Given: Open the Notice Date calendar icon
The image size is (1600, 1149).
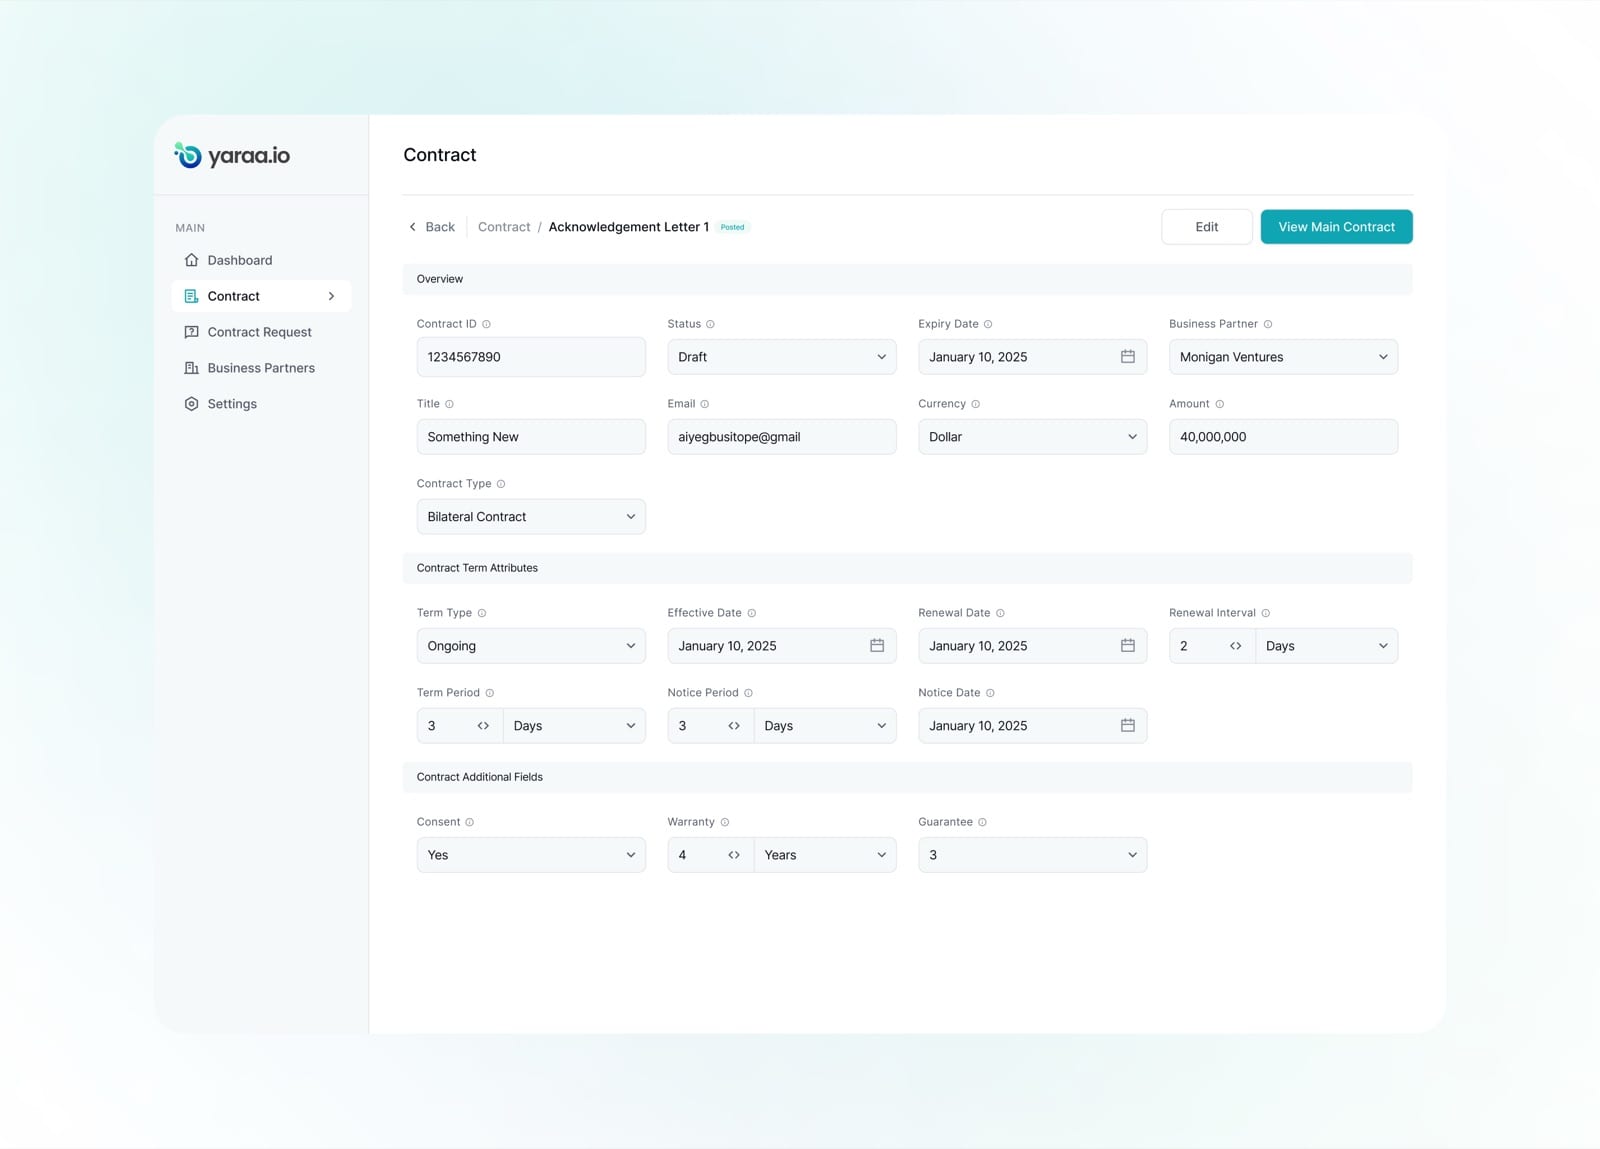Looking at the screenshot, I should (1127, 726).
